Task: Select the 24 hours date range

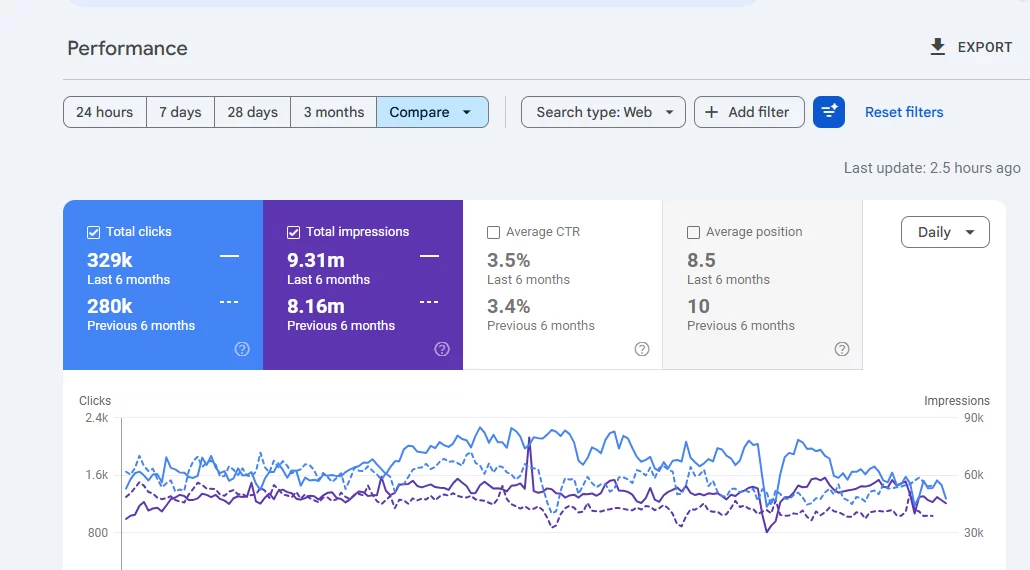Action: [104, 112]
